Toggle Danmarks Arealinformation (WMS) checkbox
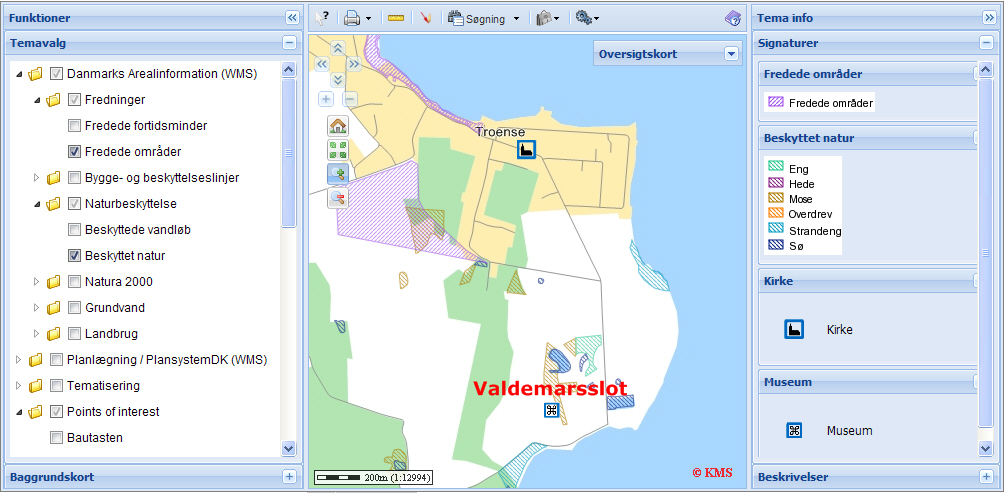This screenshot has height=493, width=1004. 56,73
